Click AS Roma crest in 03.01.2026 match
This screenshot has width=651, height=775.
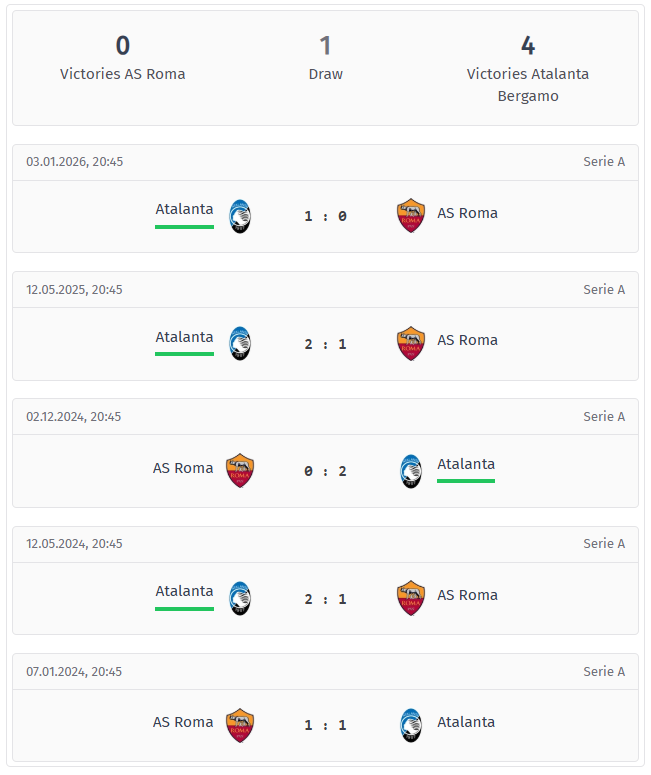coord(410,216)
